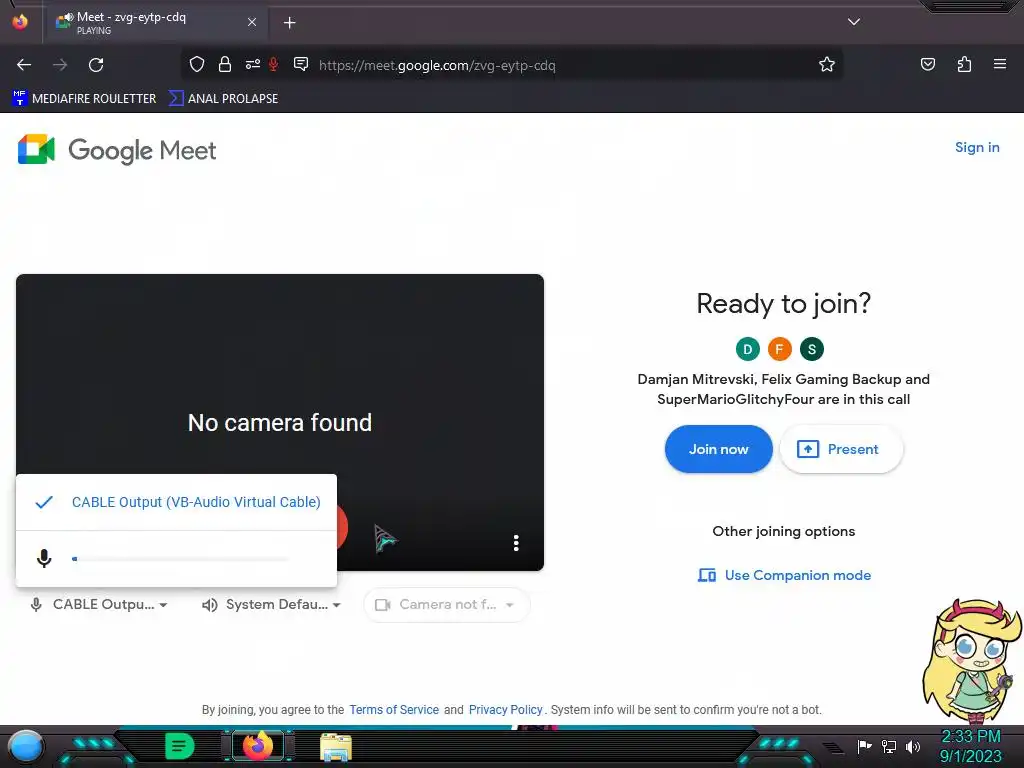This screenshot has width=1024, height=768.
Task: Click the Sign in link
Action: tap(977, 148)
